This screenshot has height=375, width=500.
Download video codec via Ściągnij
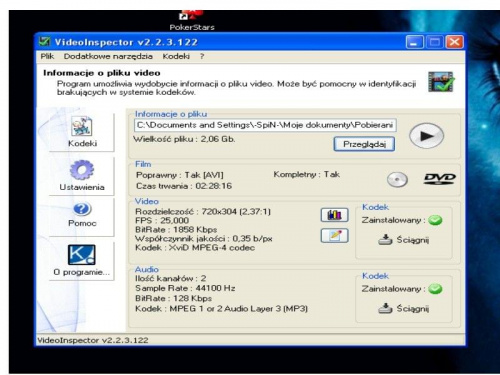pos(404,240)
